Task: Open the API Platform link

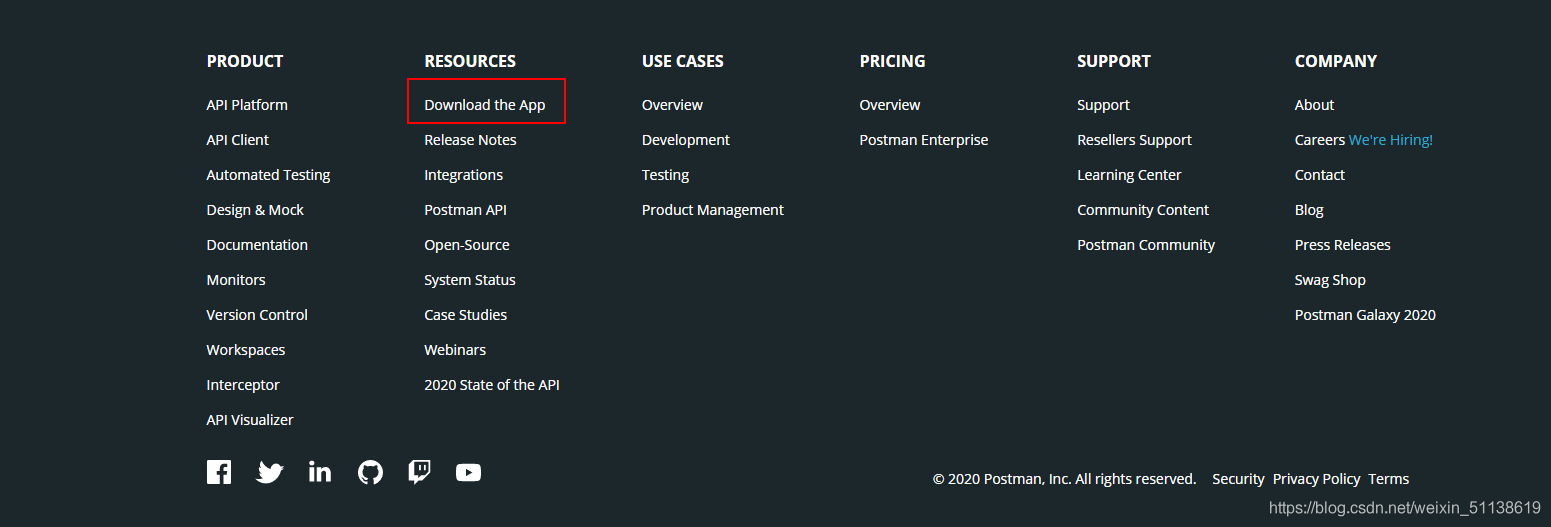Action: click(247, 105)
